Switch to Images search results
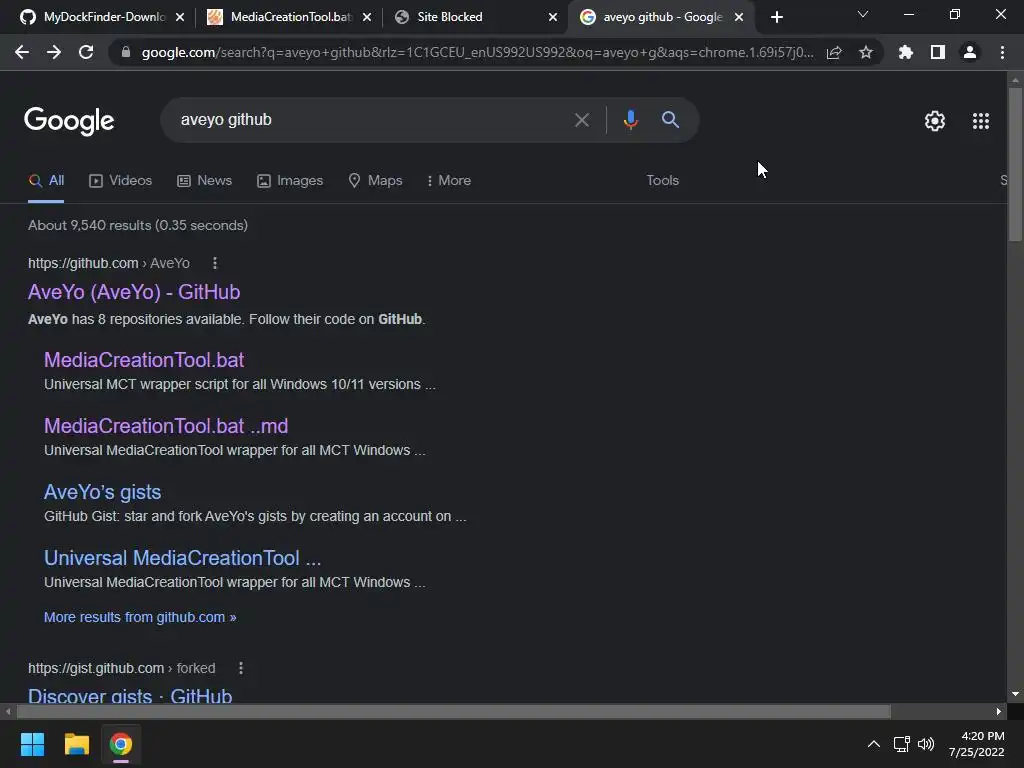Screen dimensions: 1024x768 [x=290, y=180]
